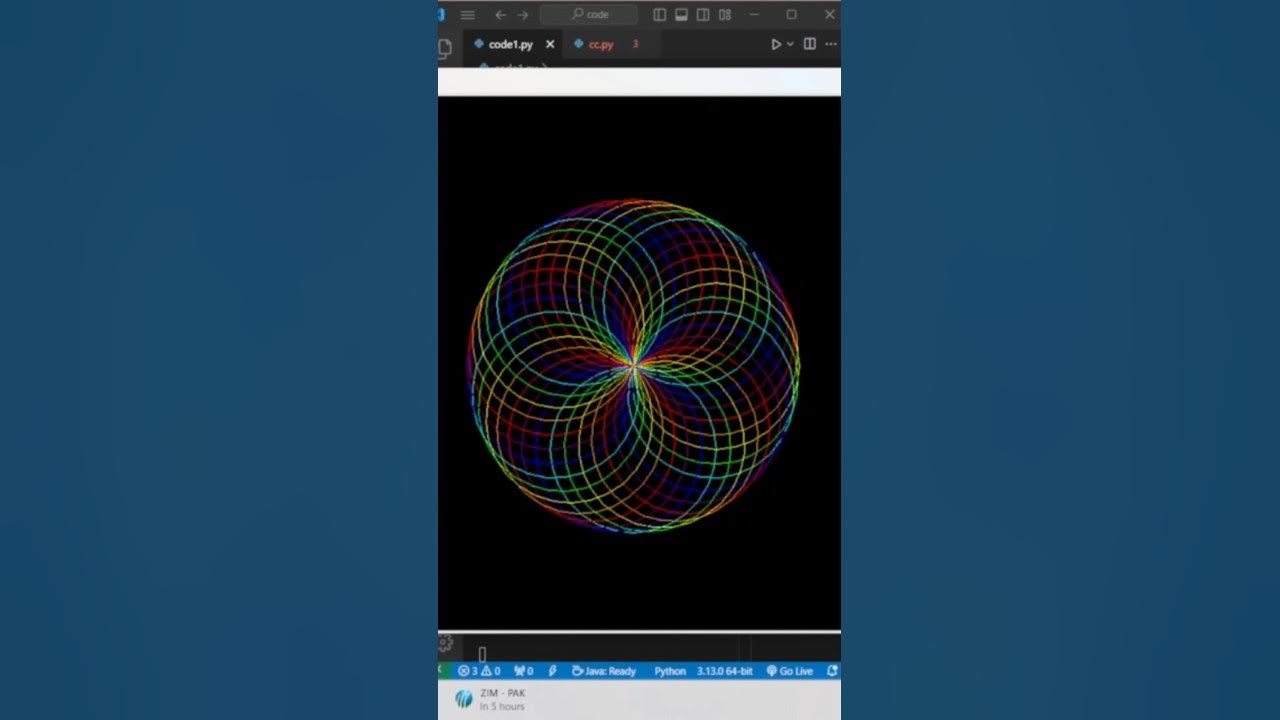Click the lightning bolt status bar icon
The width and height of the screenshot is (1280, 720).
pos(552,671)
